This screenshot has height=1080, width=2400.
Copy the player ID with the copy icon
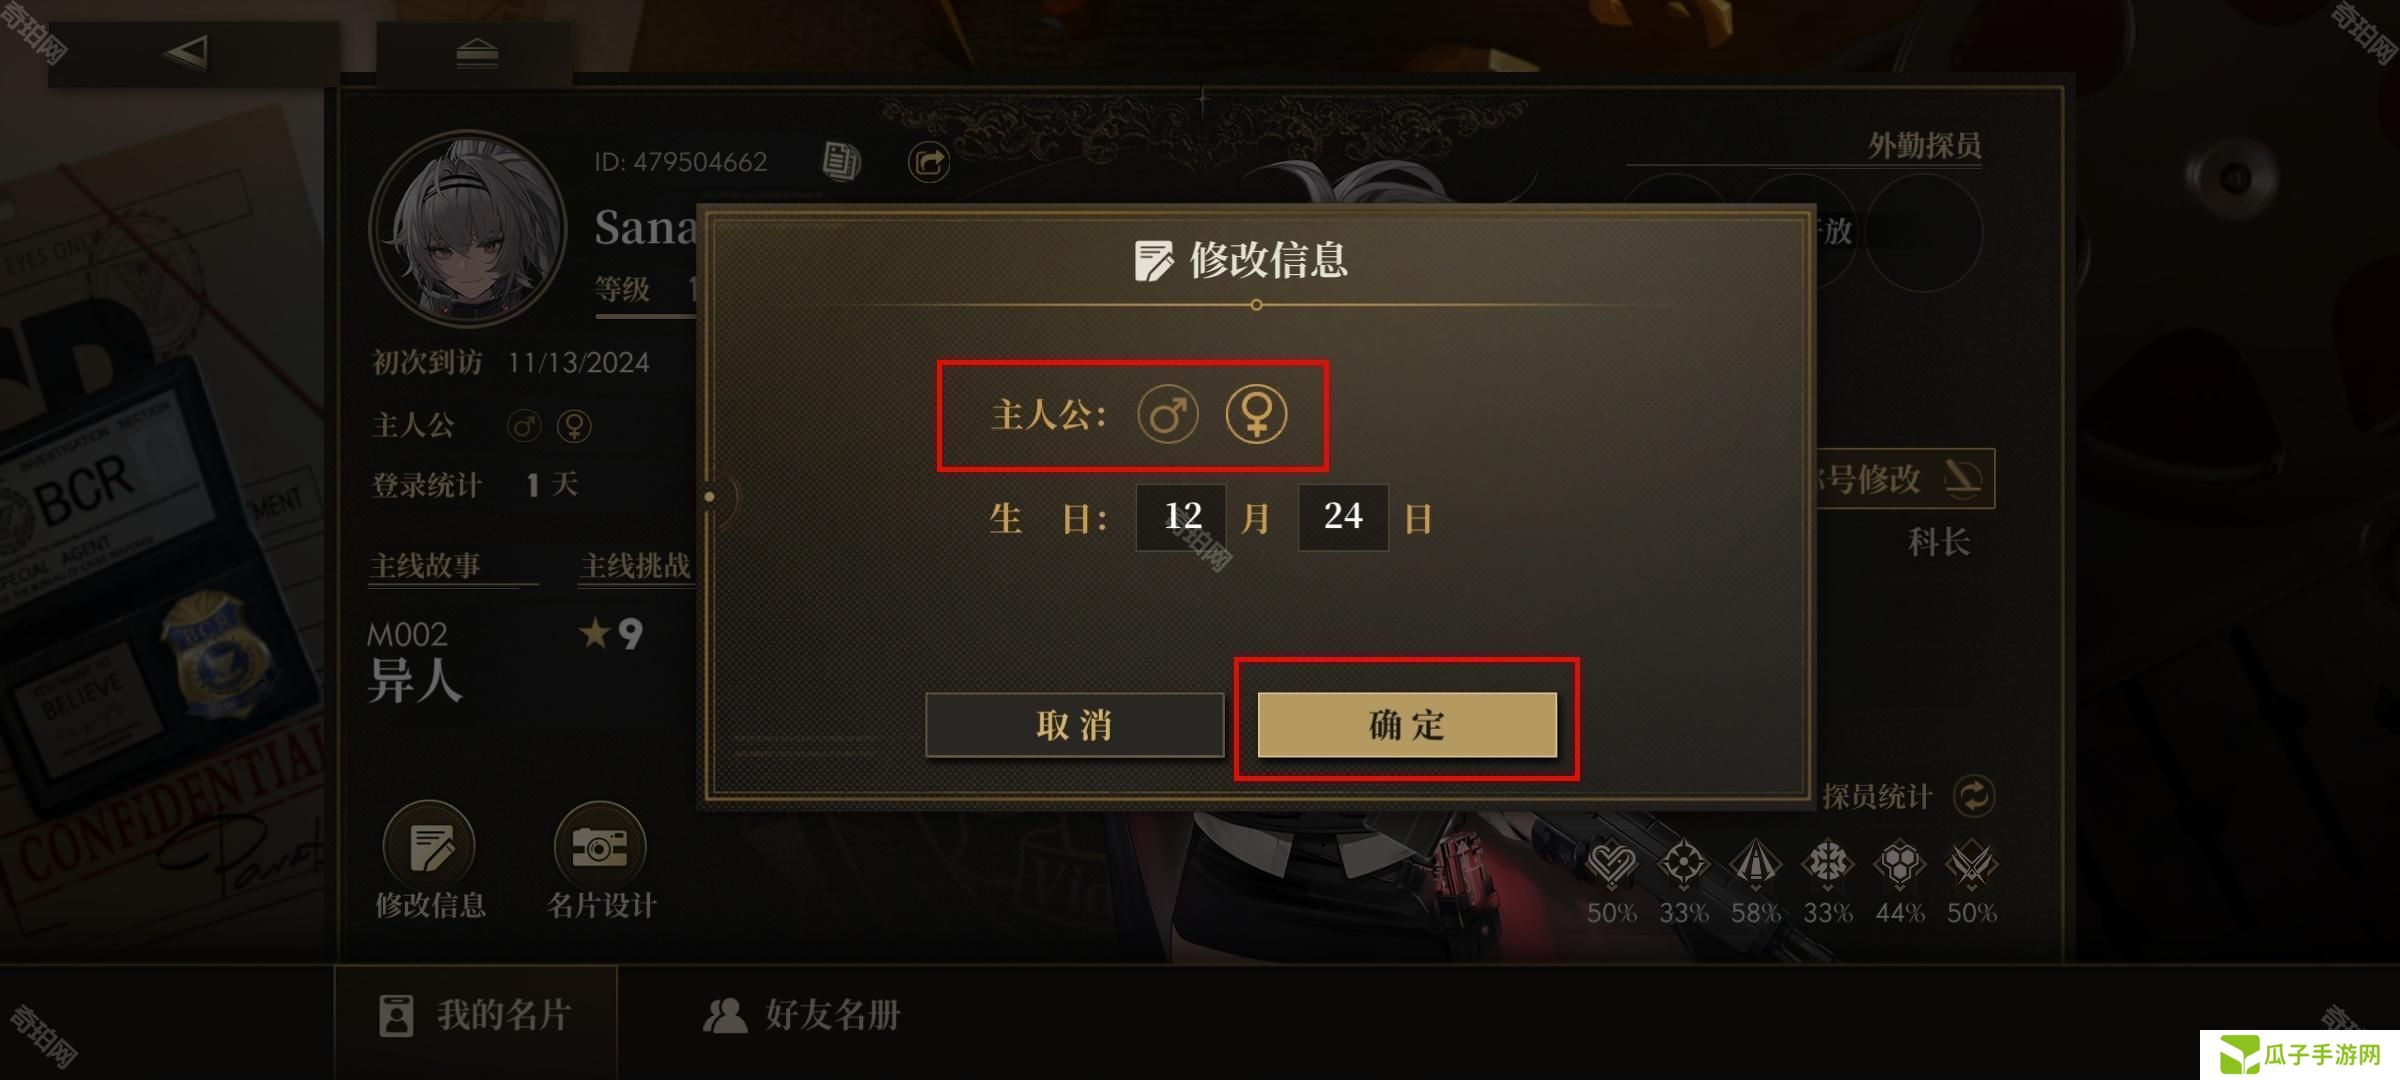tap(841, 160)
